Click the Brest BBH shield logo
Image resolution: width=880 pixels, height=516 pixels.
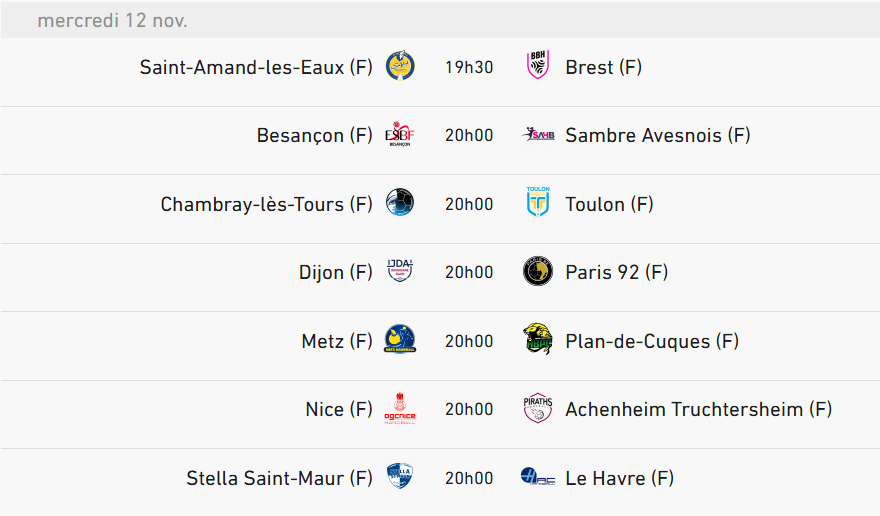pos(538,65)
